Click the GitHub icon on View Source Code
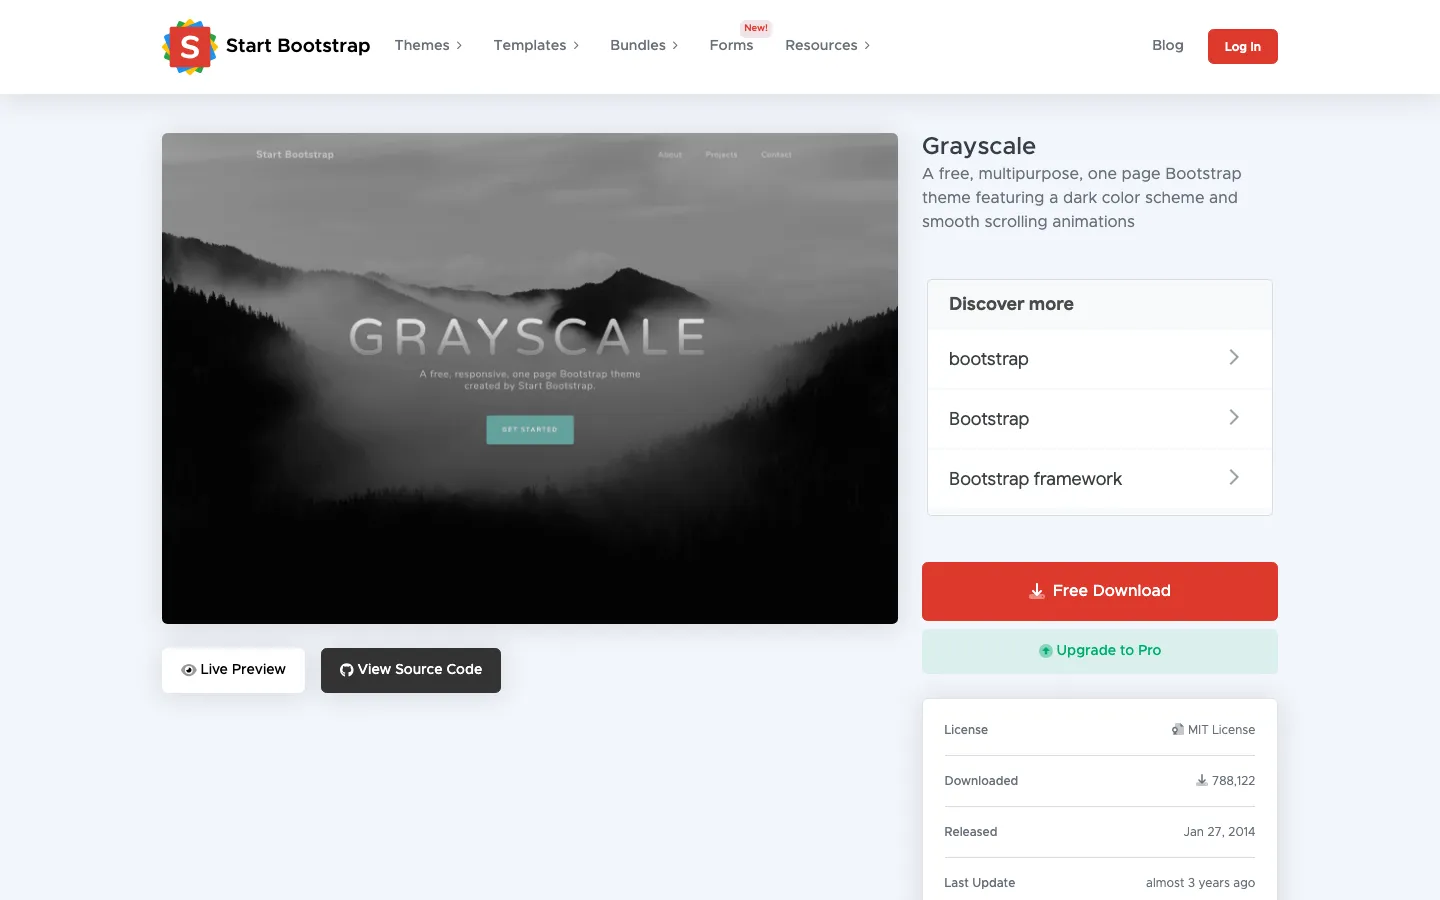 tap(346, 670)
